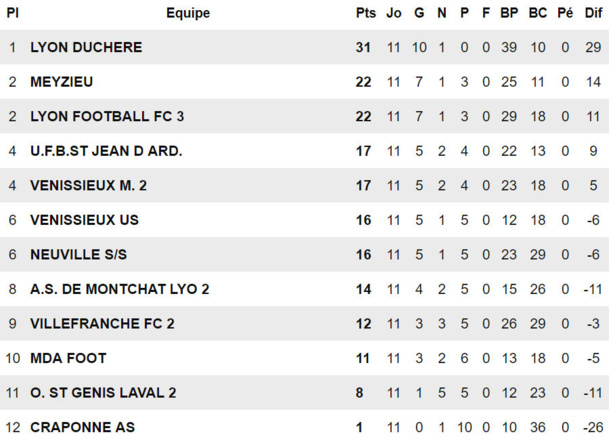Screen dimensions: 613x443
Task: Click the Pts column header
Action: [x=365, y=13]
